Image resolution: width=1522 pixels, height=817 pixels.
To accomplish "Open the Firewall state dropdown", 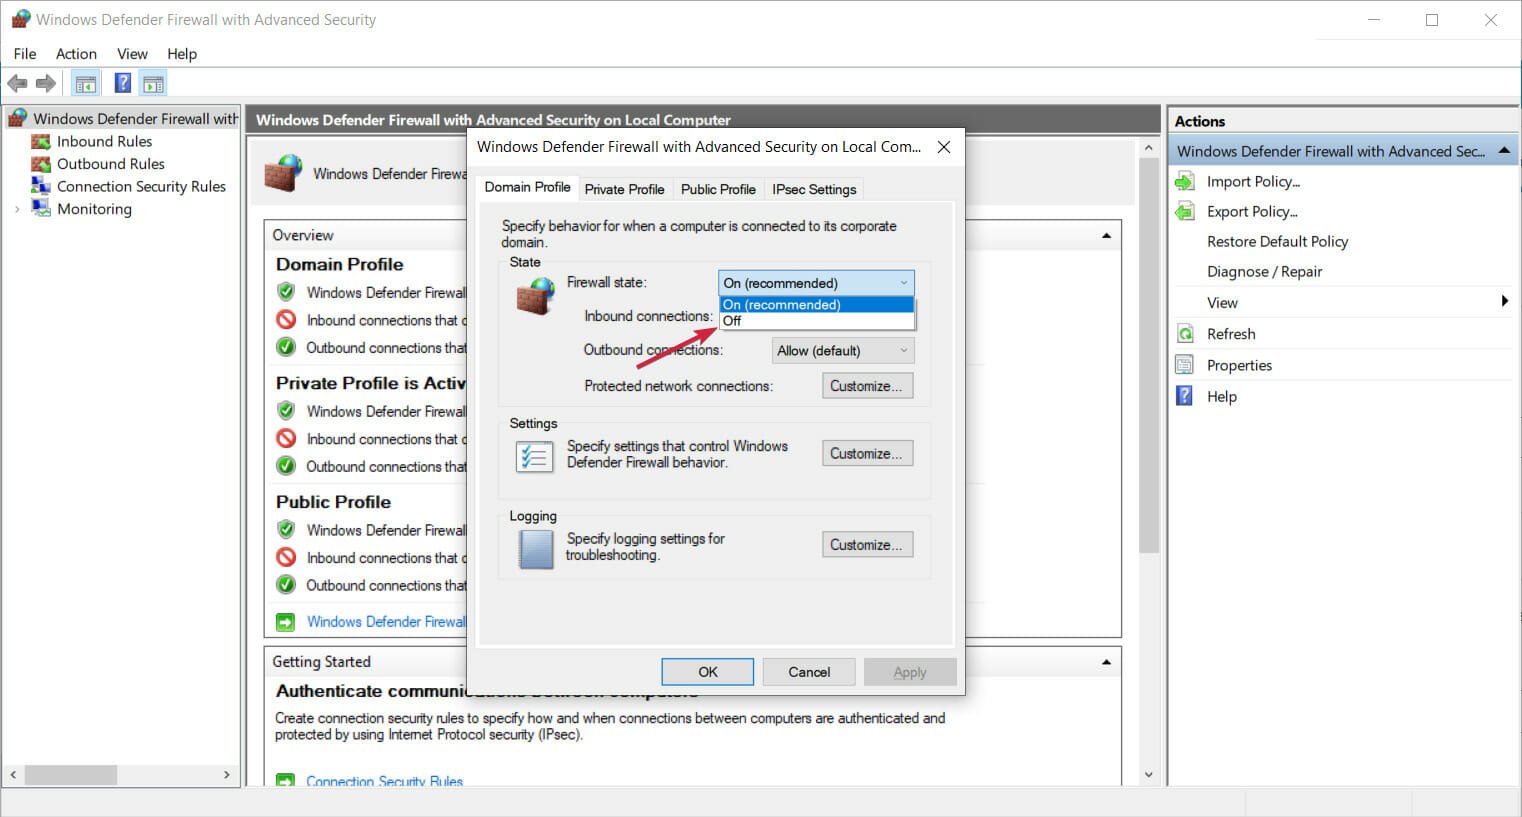I will 816,283.
